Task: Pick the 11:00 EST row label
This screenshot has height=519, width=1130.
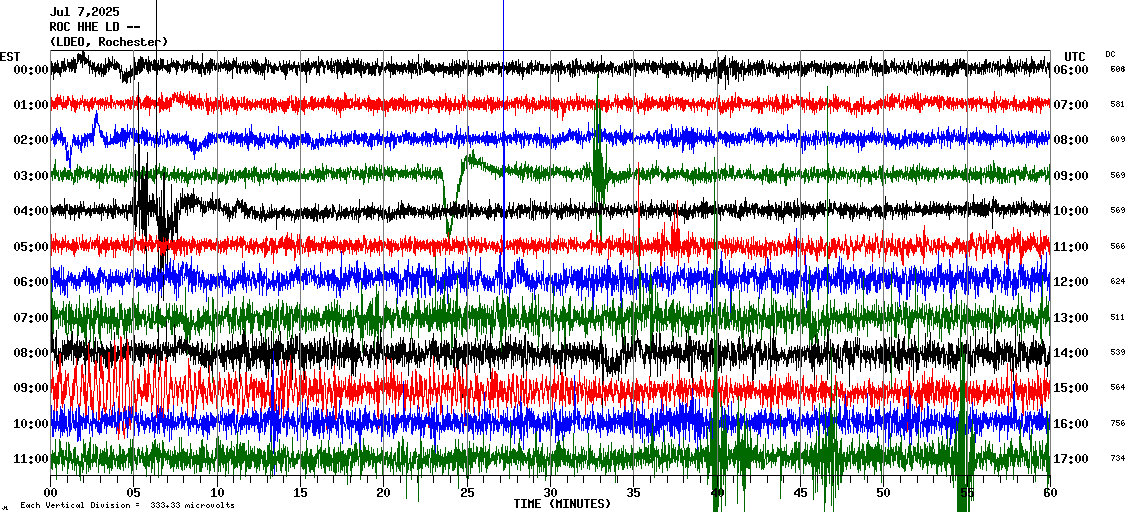Action: (x=31, y=459)
